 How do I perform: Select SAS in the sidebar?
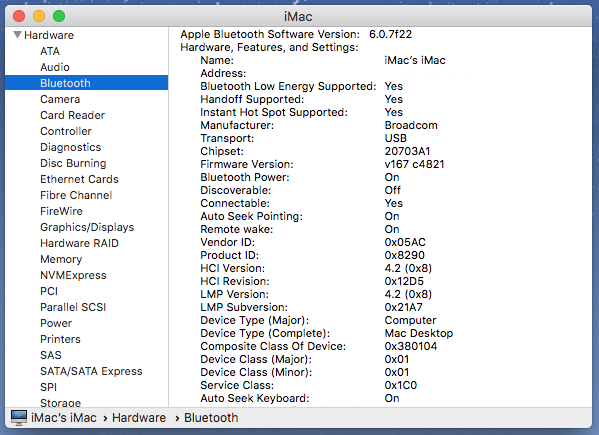[x=51, y=355]
